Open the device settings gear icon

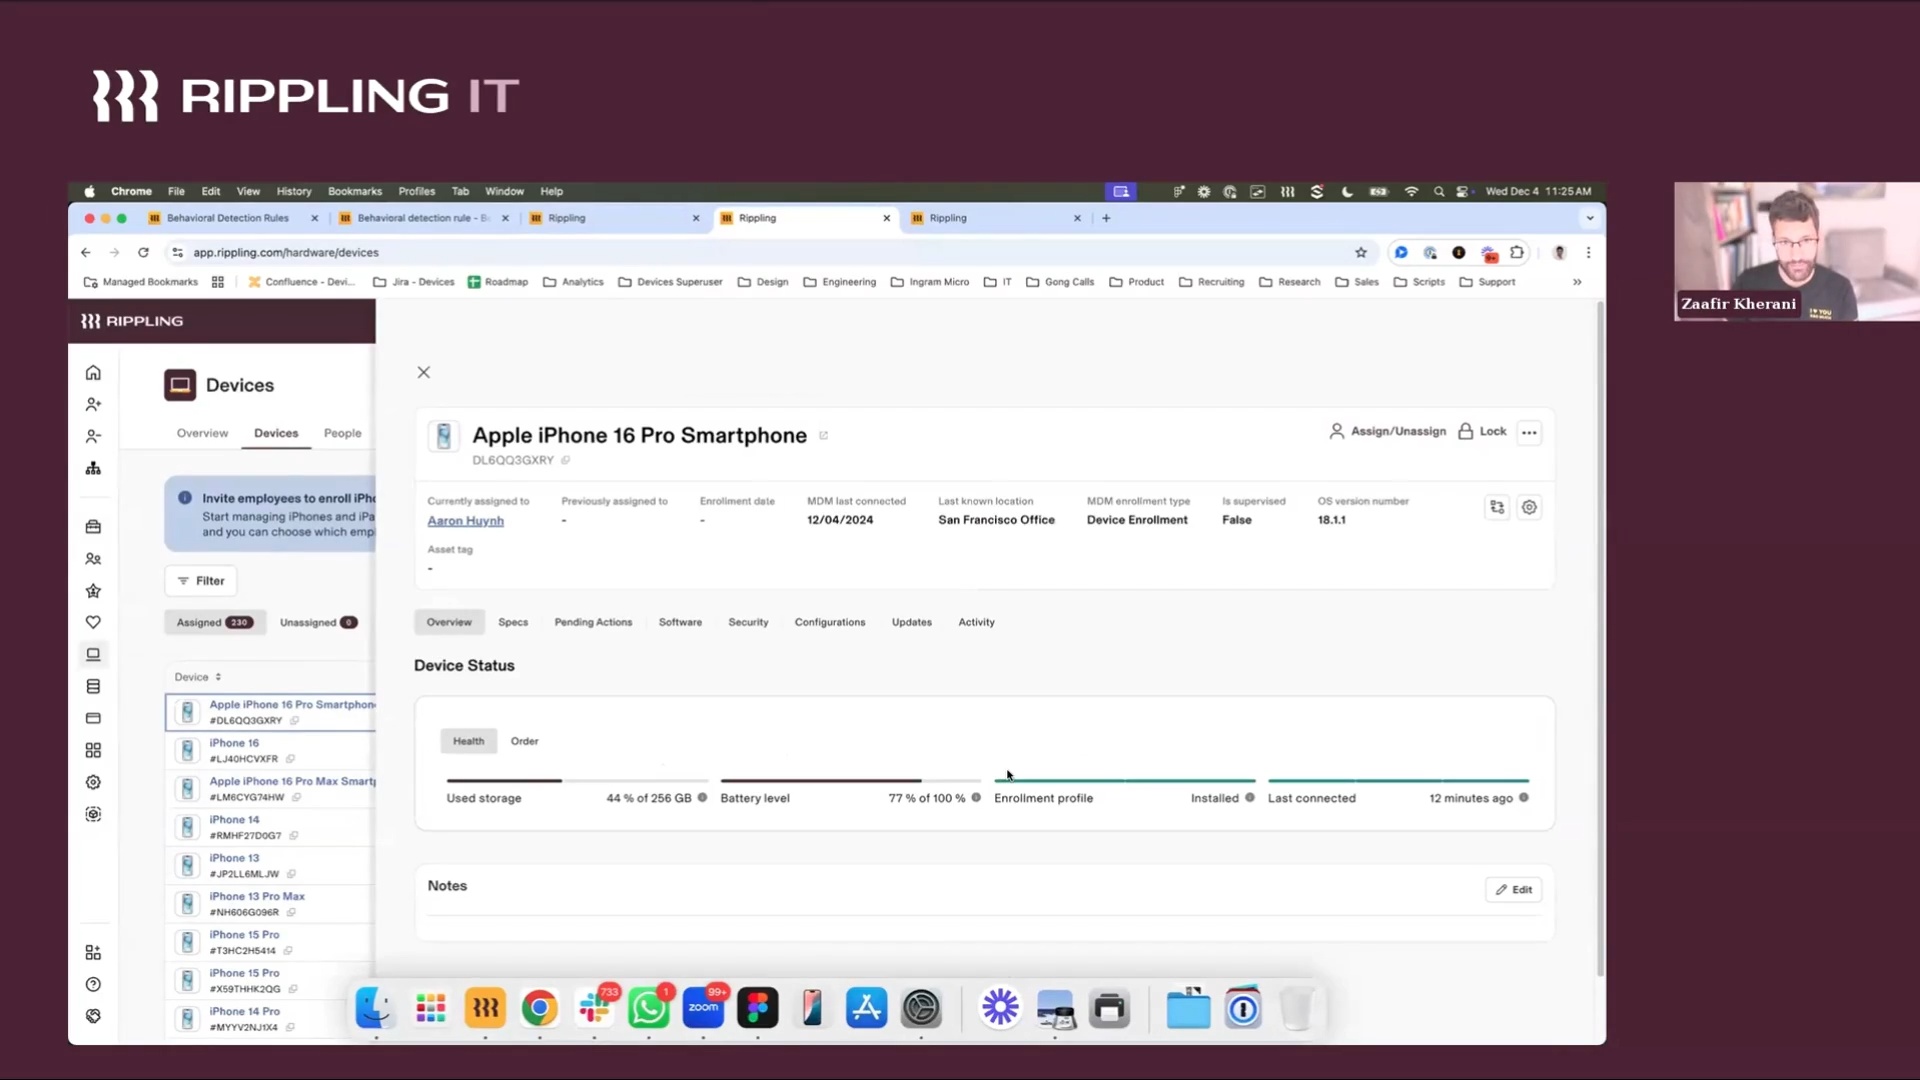tap(1529, 508)
